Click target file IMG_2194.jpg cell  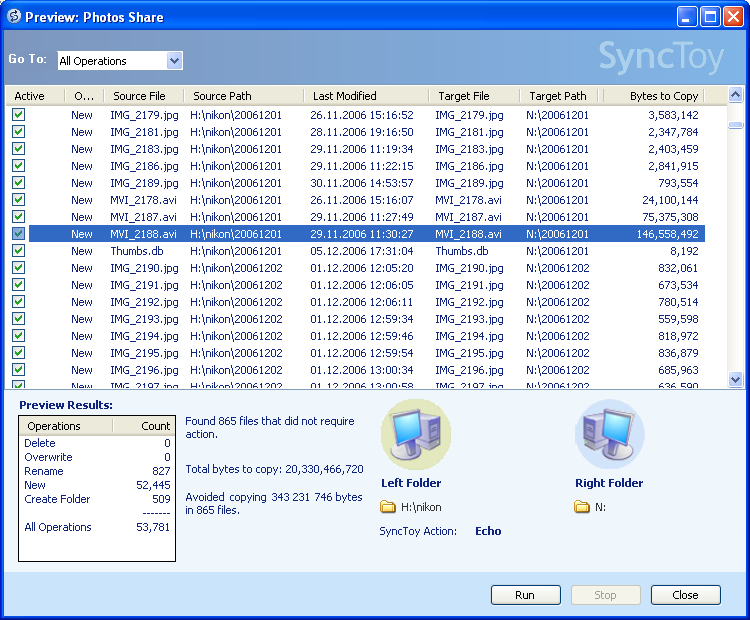(469, 336)
